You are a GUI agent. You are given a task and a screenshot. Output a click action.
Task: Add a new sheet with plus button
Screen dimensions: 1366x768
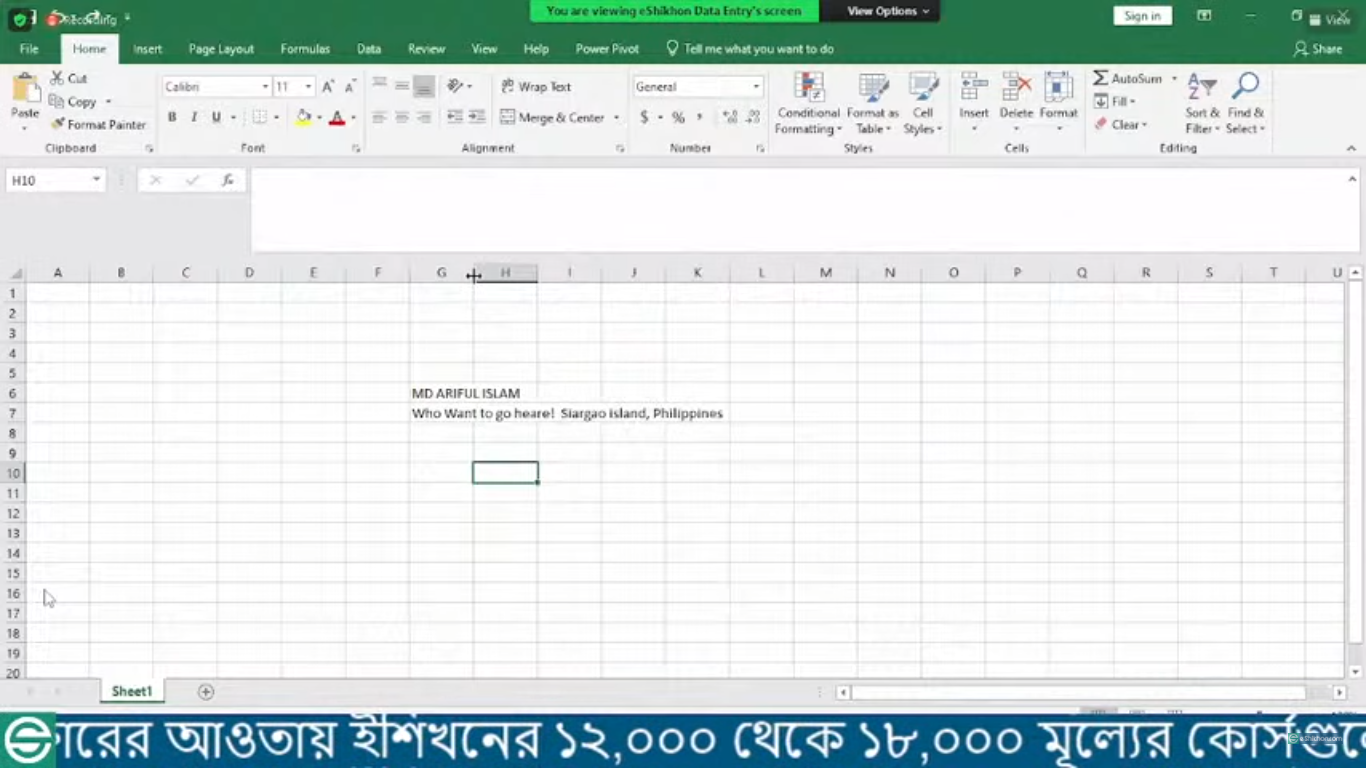[206, 692]
